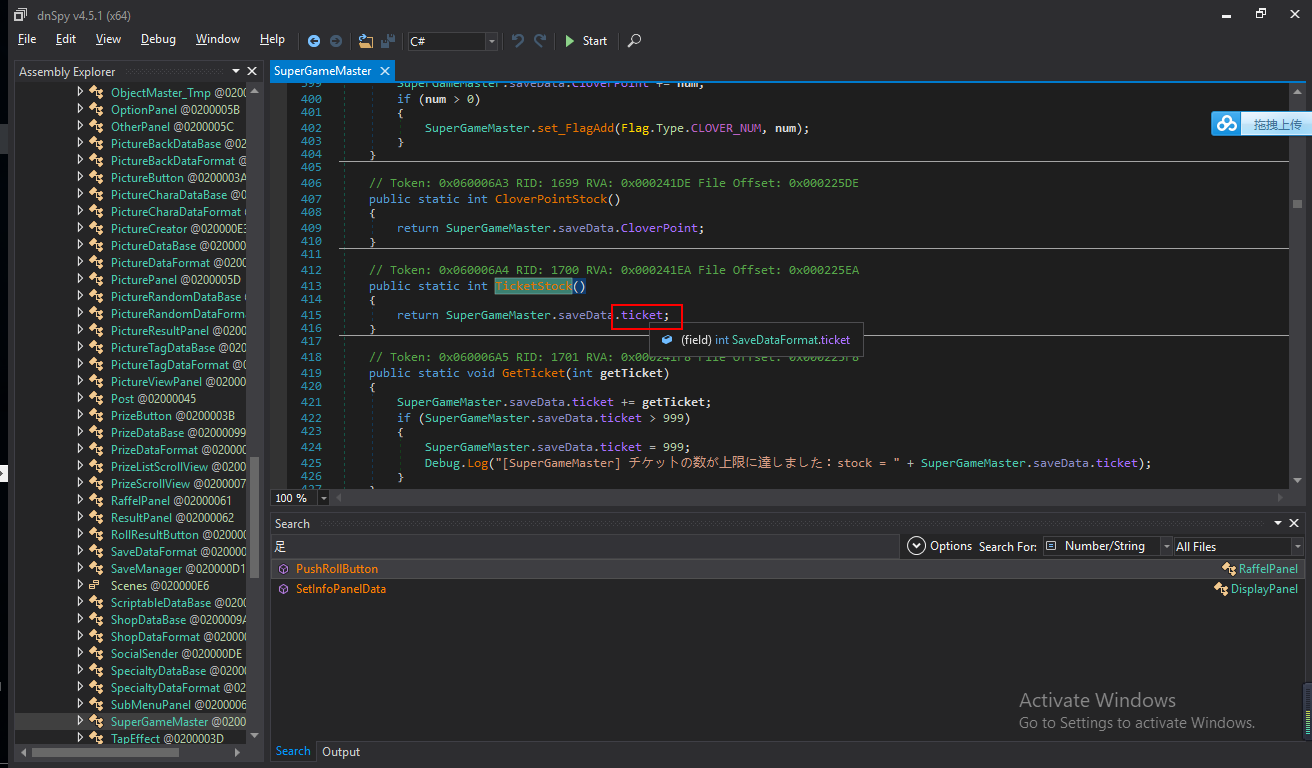Switch to the Search bottom tab
The width and height of the screenshot is (1312, 768).
tap(293, 751)
